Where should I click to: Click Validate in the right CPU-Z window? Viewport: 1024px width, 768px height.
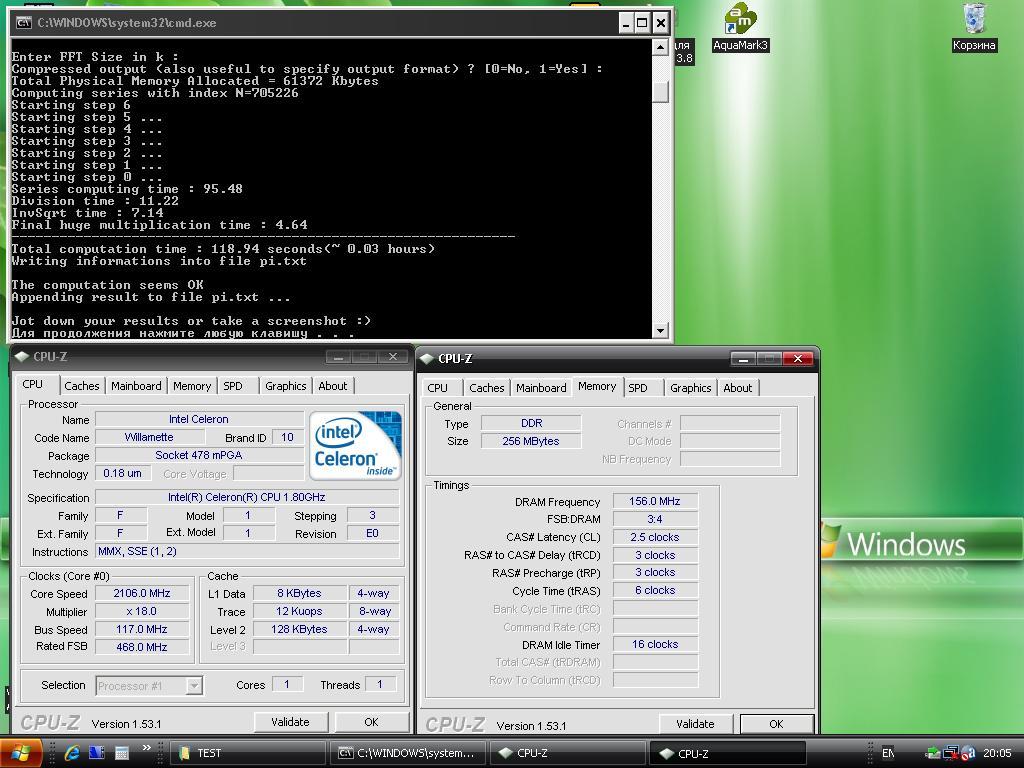point(695,724)
